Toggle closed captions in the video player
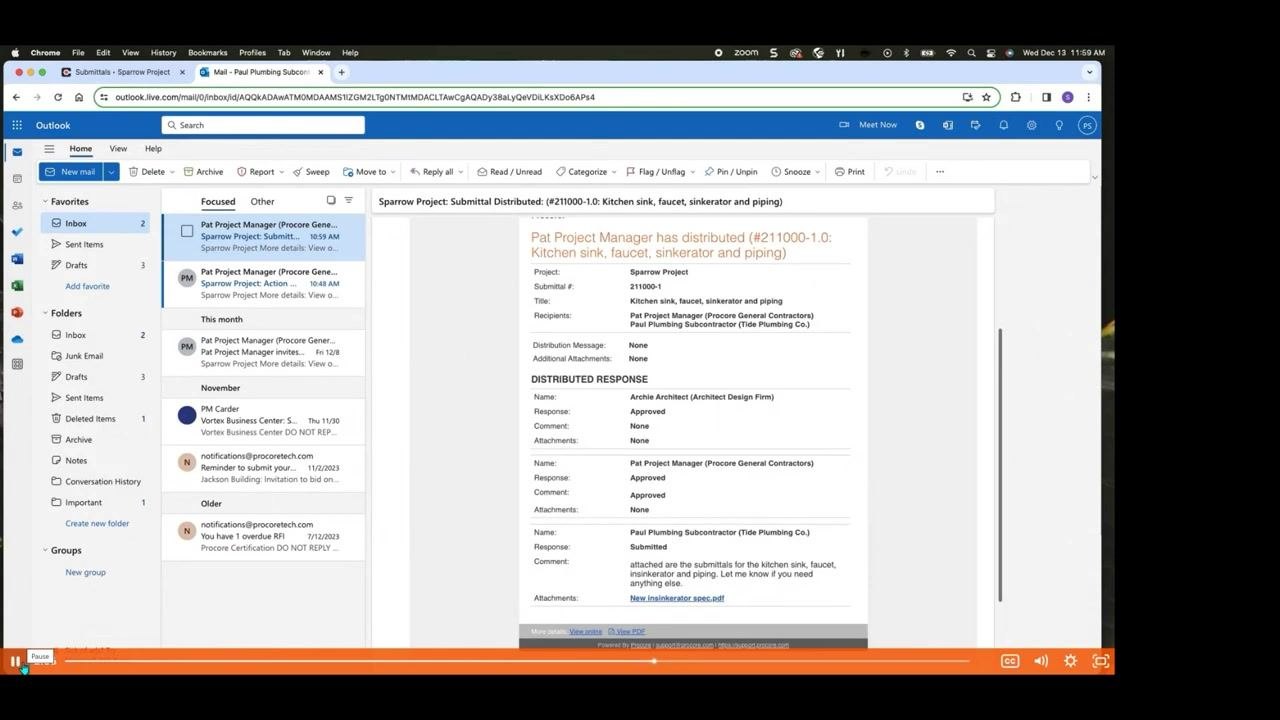The width and height of the screenshot is (1280, 720). [1010, 661]
